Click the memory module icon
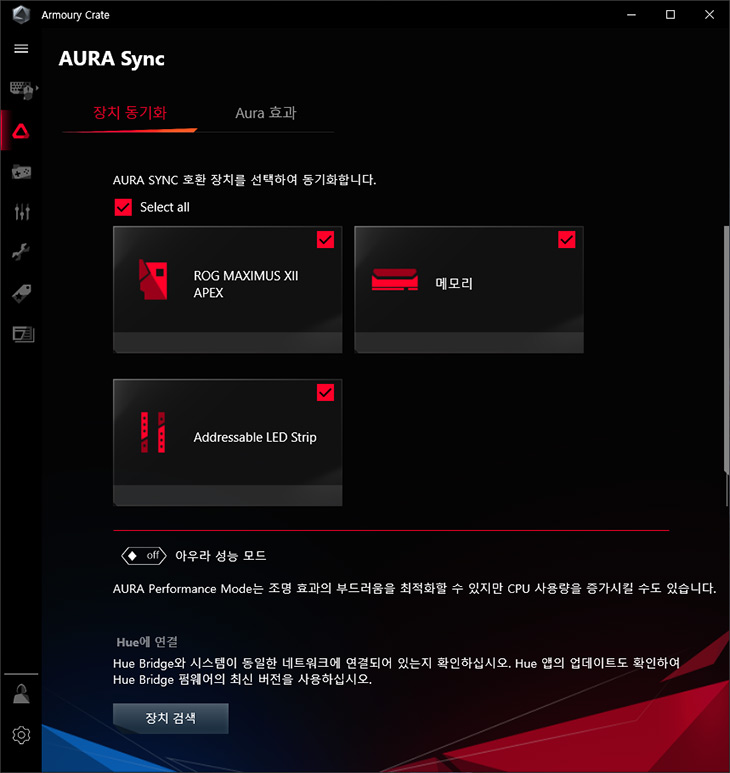This screenshot has width=730, height=773. coord(394,280)
